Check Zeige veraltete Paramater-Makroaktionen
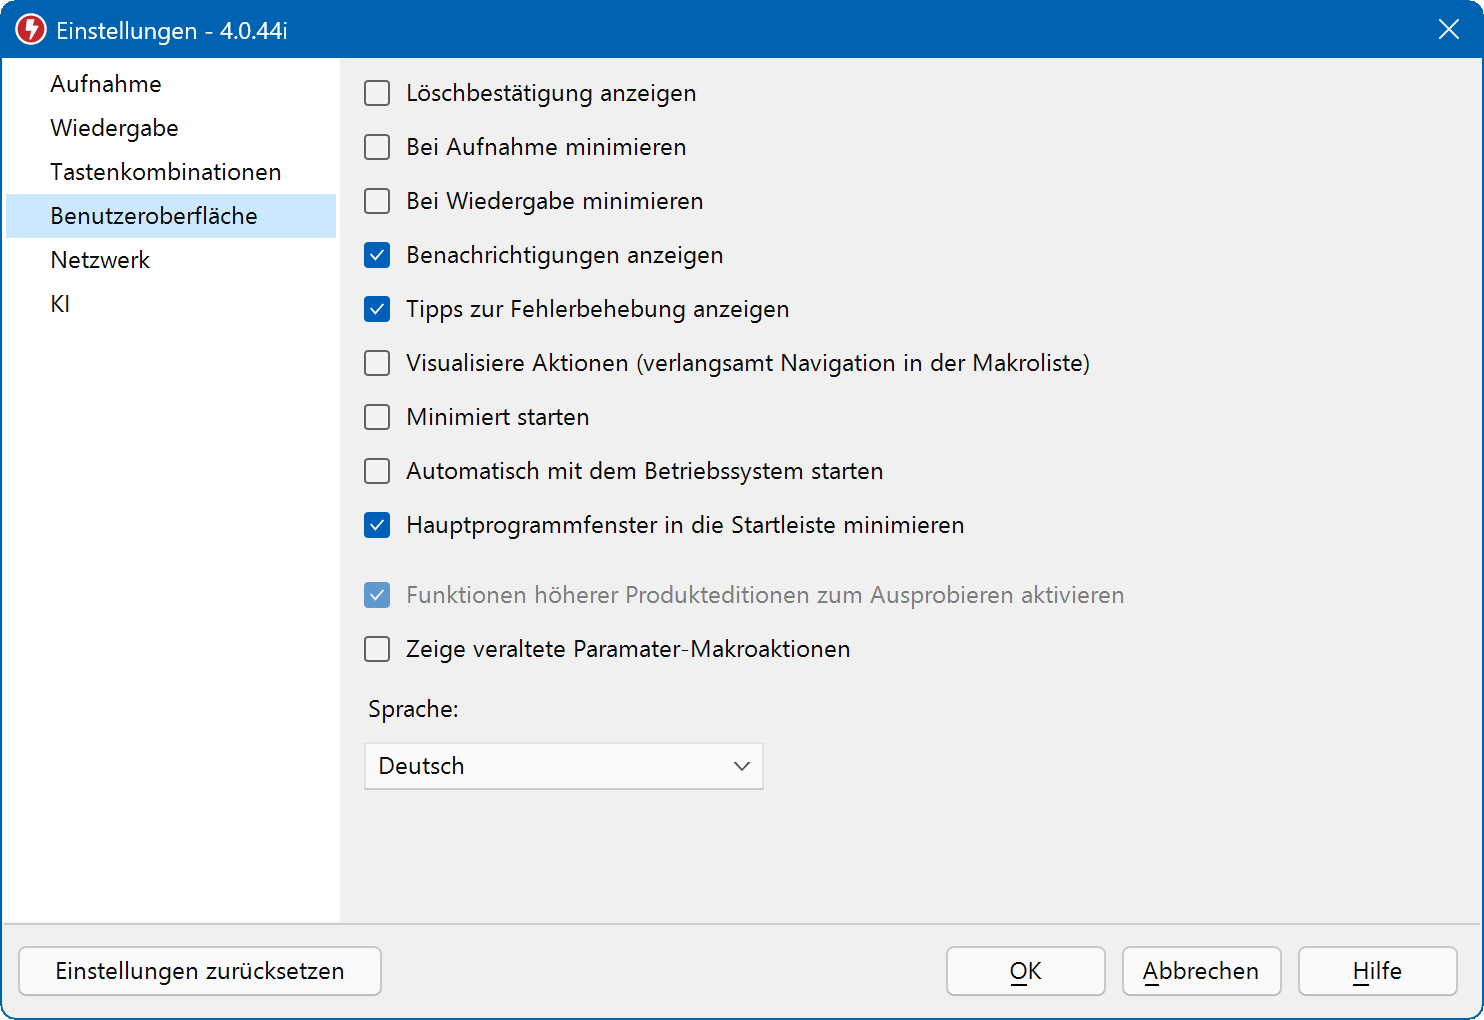The height and width of the screenshot is (1020, 1484). (x=377, y=649)
